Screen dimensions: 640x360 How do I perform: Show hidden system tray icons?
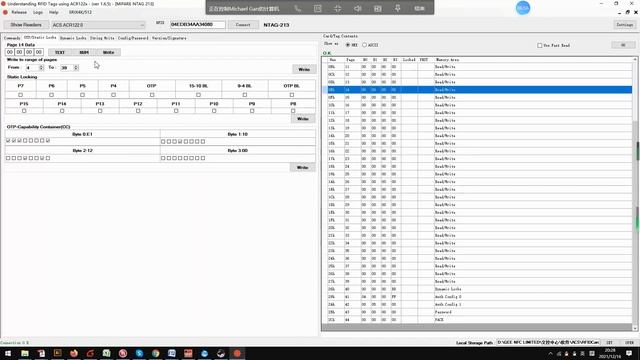(550, 353)
